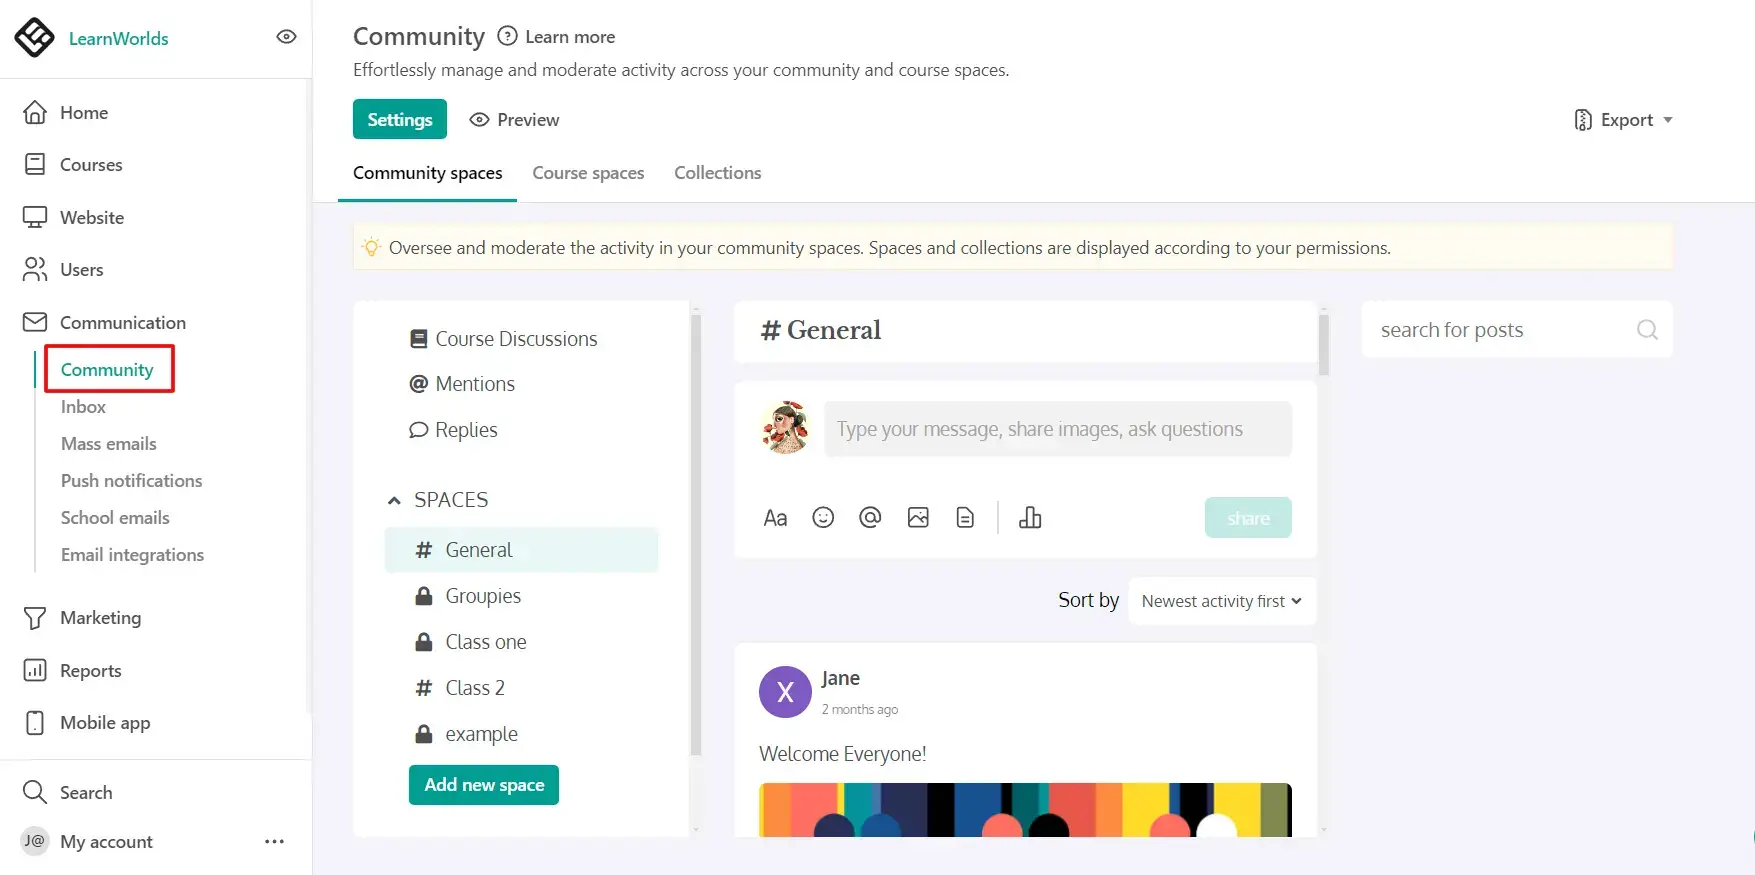Viewport: 1755px width, 875px height.
Task: Open Email integrations
Action: [132, 555]
